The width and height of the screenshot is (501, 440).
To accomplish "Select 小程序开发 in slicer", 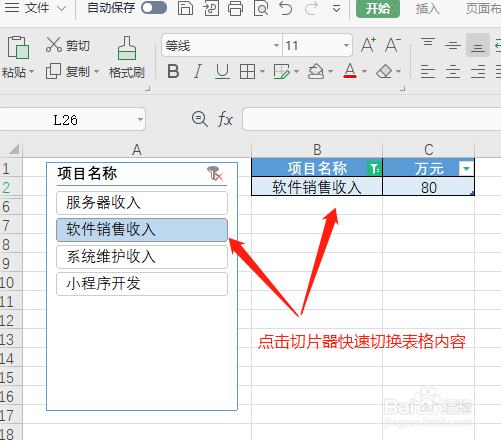I will tap(142, 284).
